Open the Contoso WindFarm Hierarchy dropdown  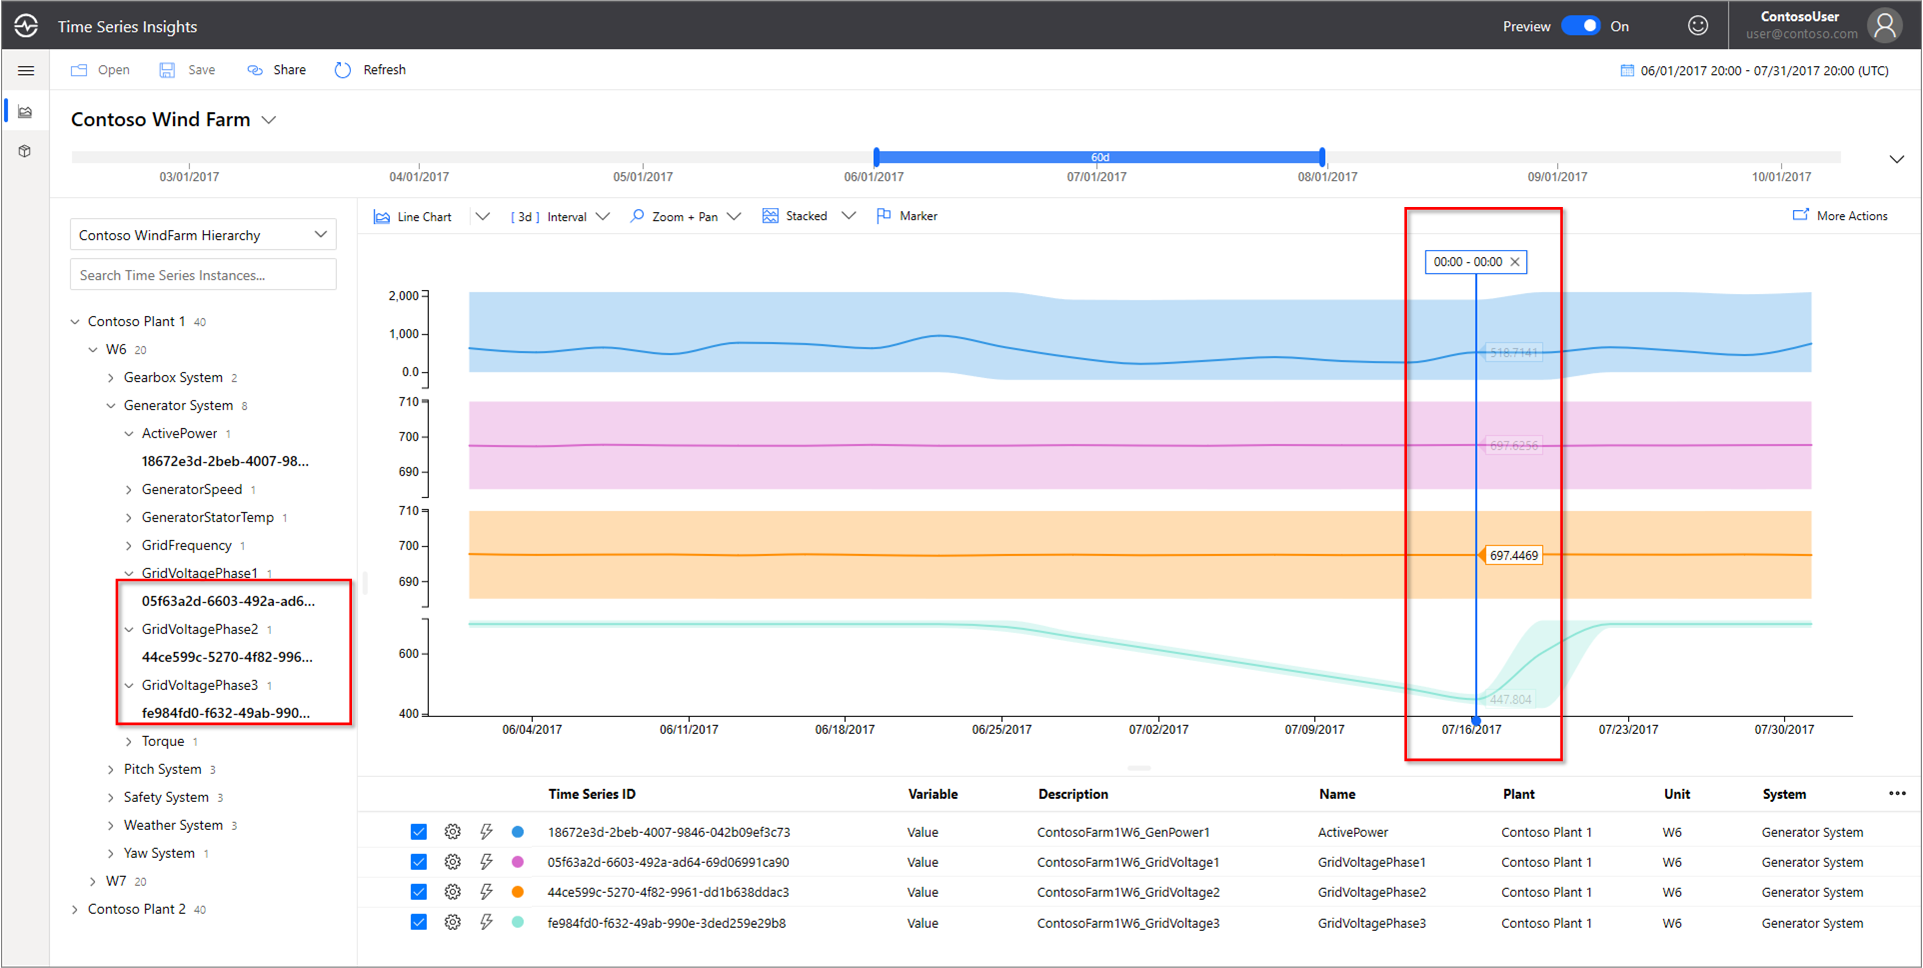[x=203, y=235]
